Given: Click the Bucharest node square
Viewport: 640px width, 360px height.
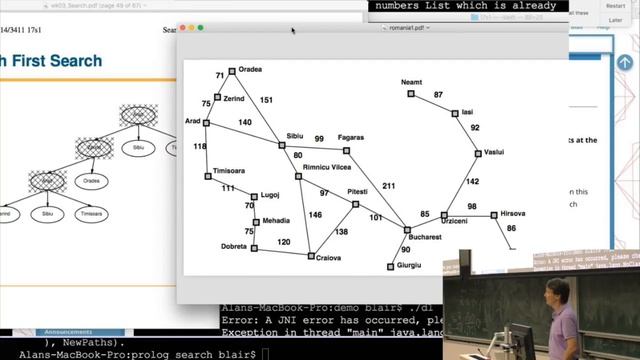Looking at the screenshot, I should (x=407, y=230).
